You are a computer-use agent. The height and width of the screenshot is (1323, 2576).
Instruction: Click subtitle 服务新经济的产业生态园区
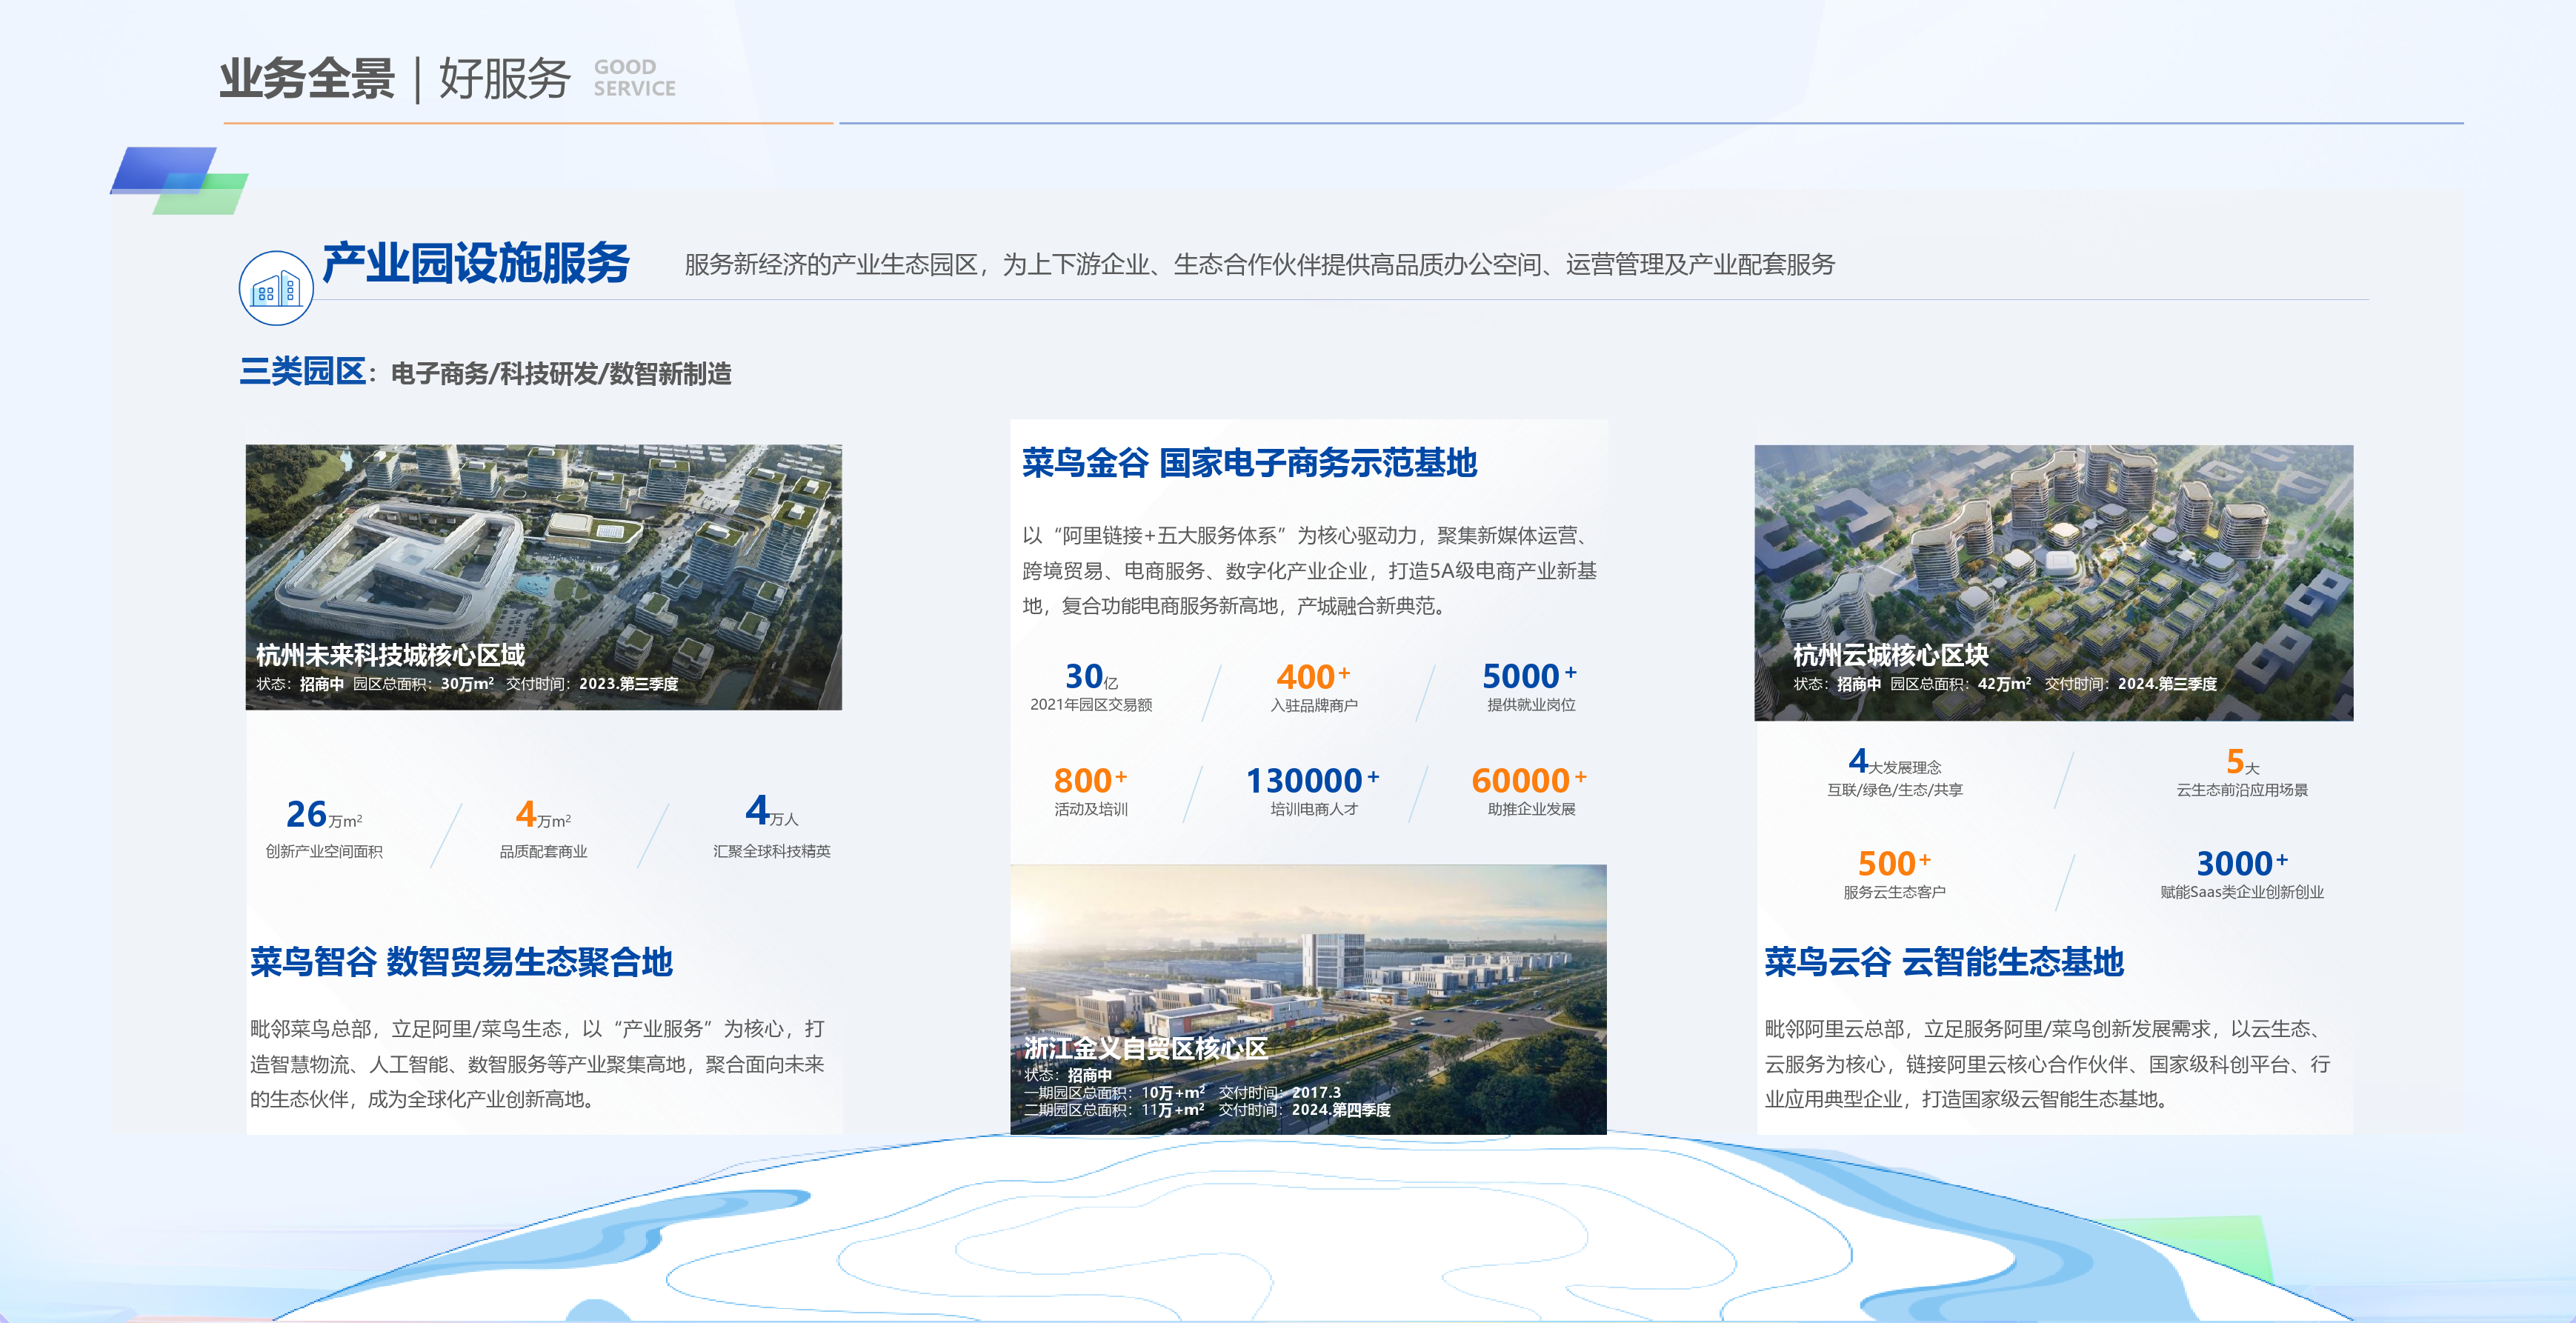(x=1260, y=264)
